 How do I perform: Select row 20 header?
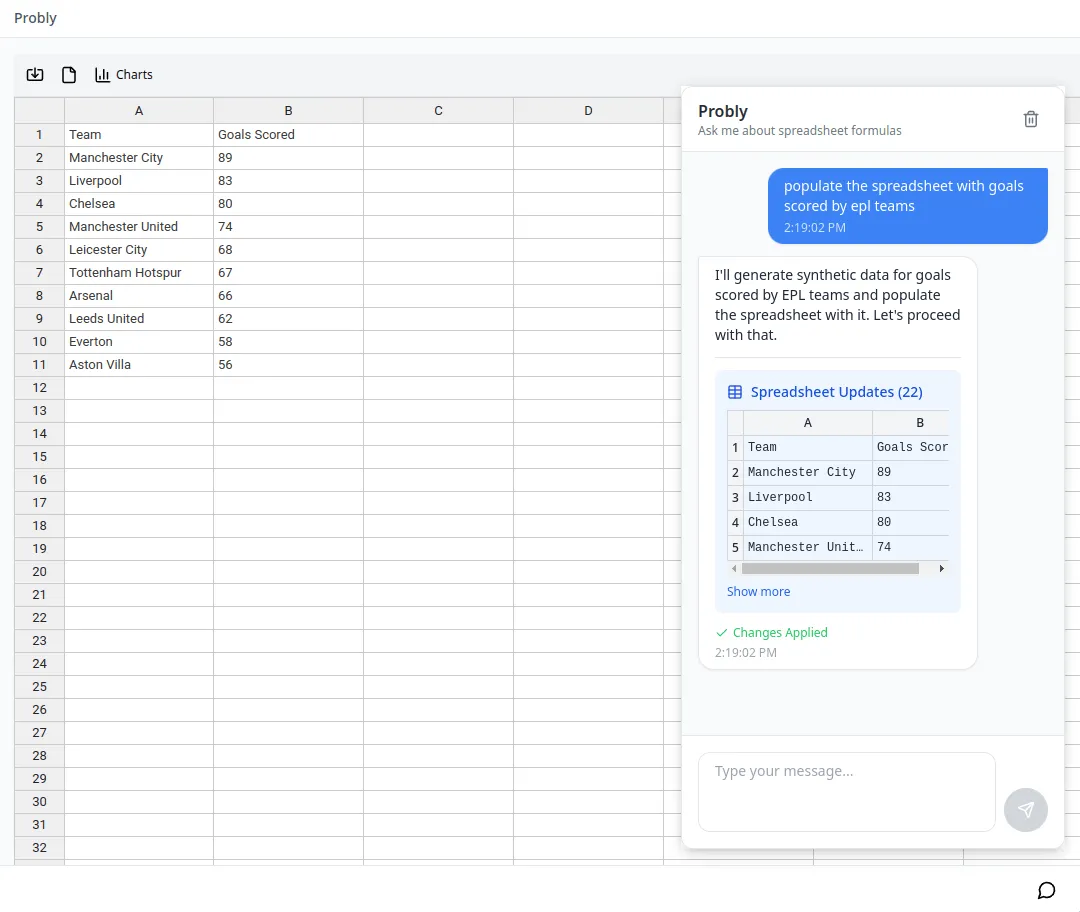pos(39,572)
